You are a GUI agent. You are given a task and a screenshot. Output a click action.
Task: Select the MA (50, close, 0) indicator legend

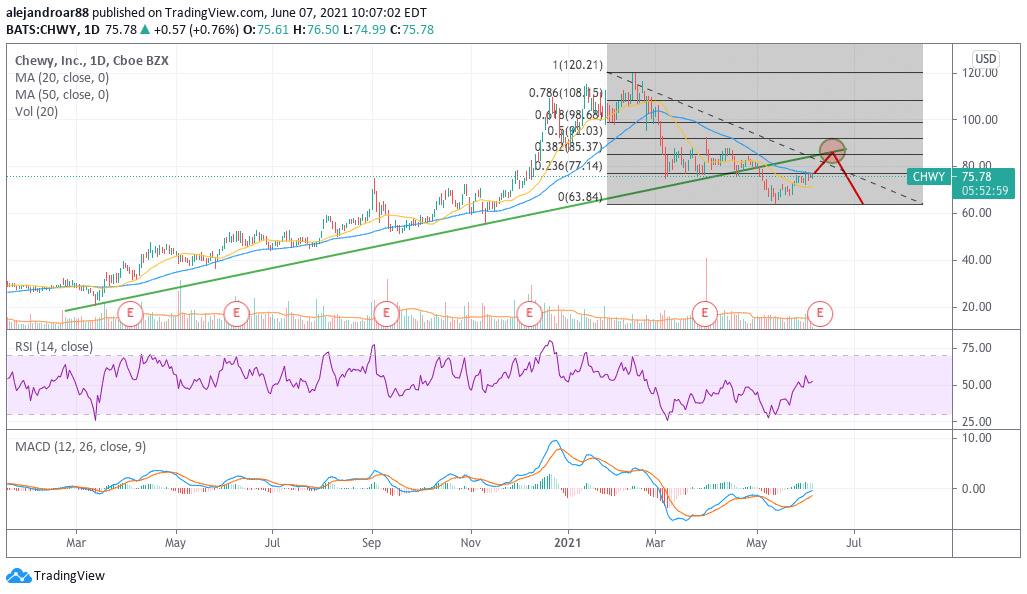pyautogui.click(x=62, y=95)
